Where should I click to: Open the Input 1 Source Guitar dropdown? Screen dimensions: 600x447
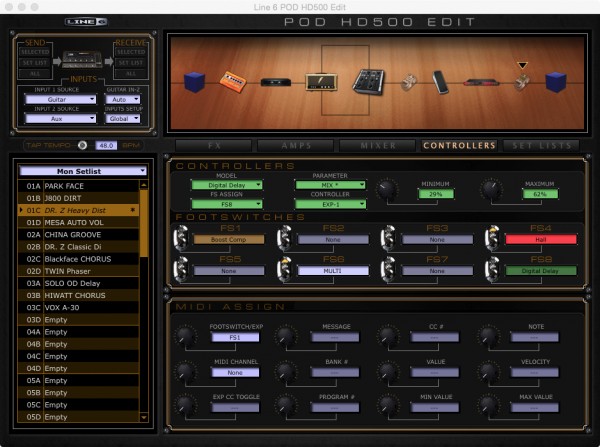(x=60, y=100)
